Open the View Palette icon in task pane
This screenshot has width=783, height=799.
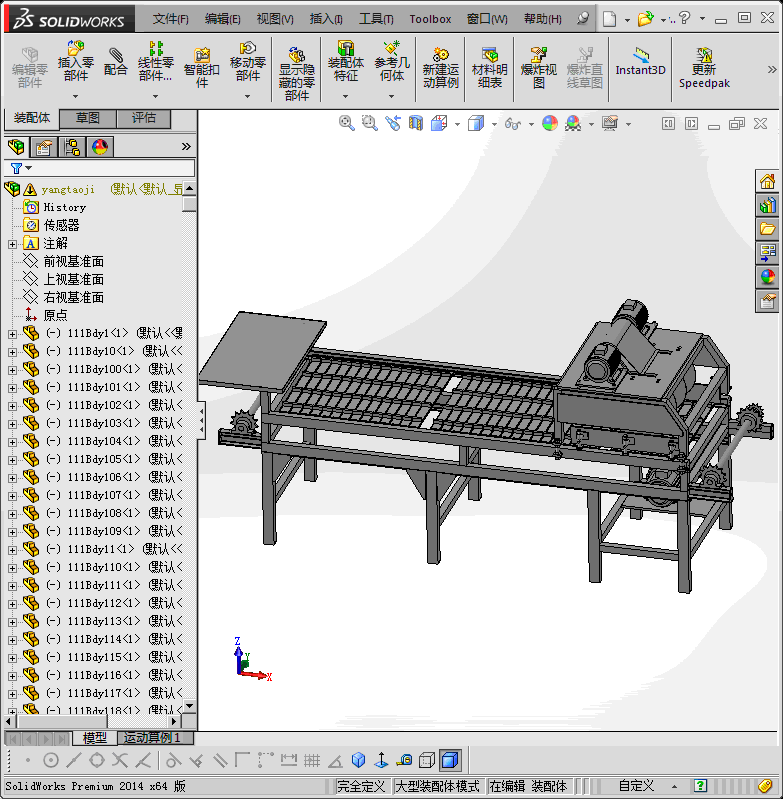[x=767, y=252]
